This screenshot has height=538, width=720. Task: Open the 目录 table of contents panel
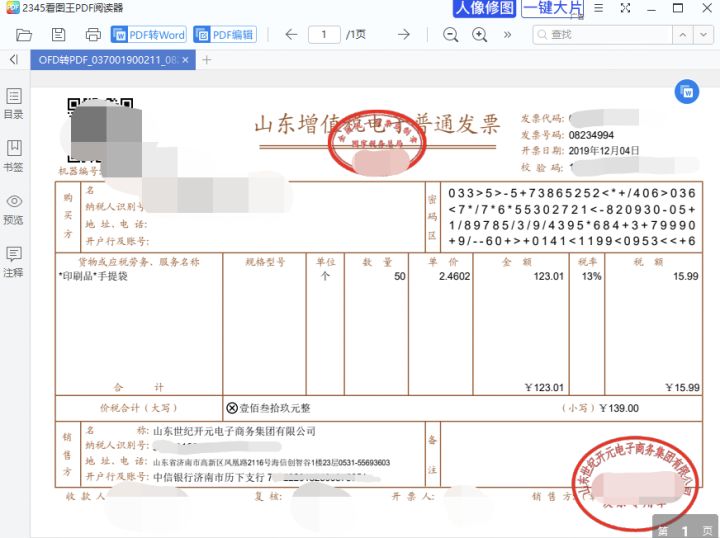coord(13,104)
